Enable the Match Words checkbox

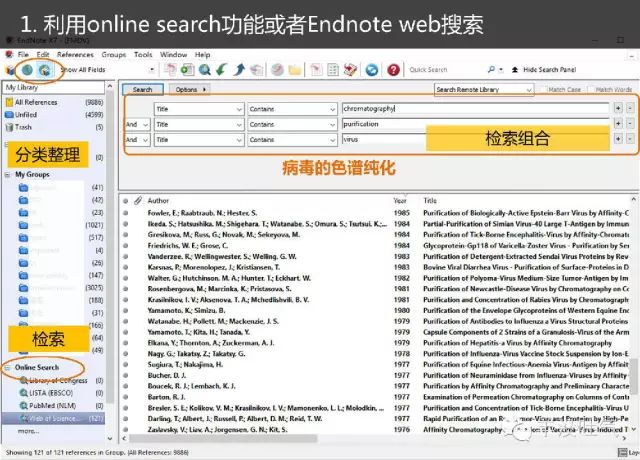click(589, 90)
